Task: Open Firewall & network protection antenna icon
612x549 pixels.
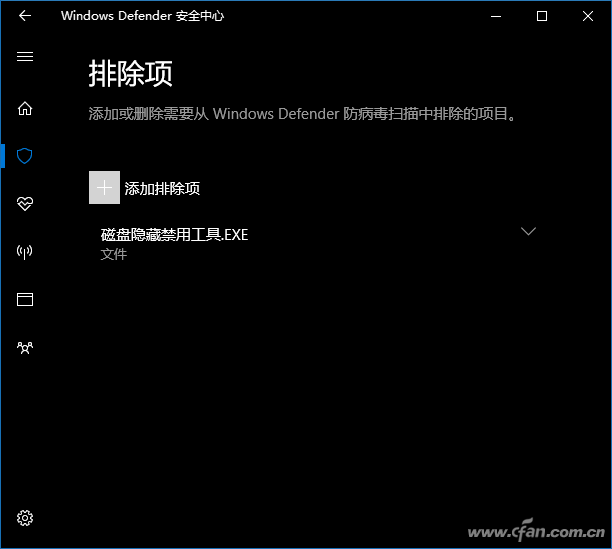Action: click(25, 252)
